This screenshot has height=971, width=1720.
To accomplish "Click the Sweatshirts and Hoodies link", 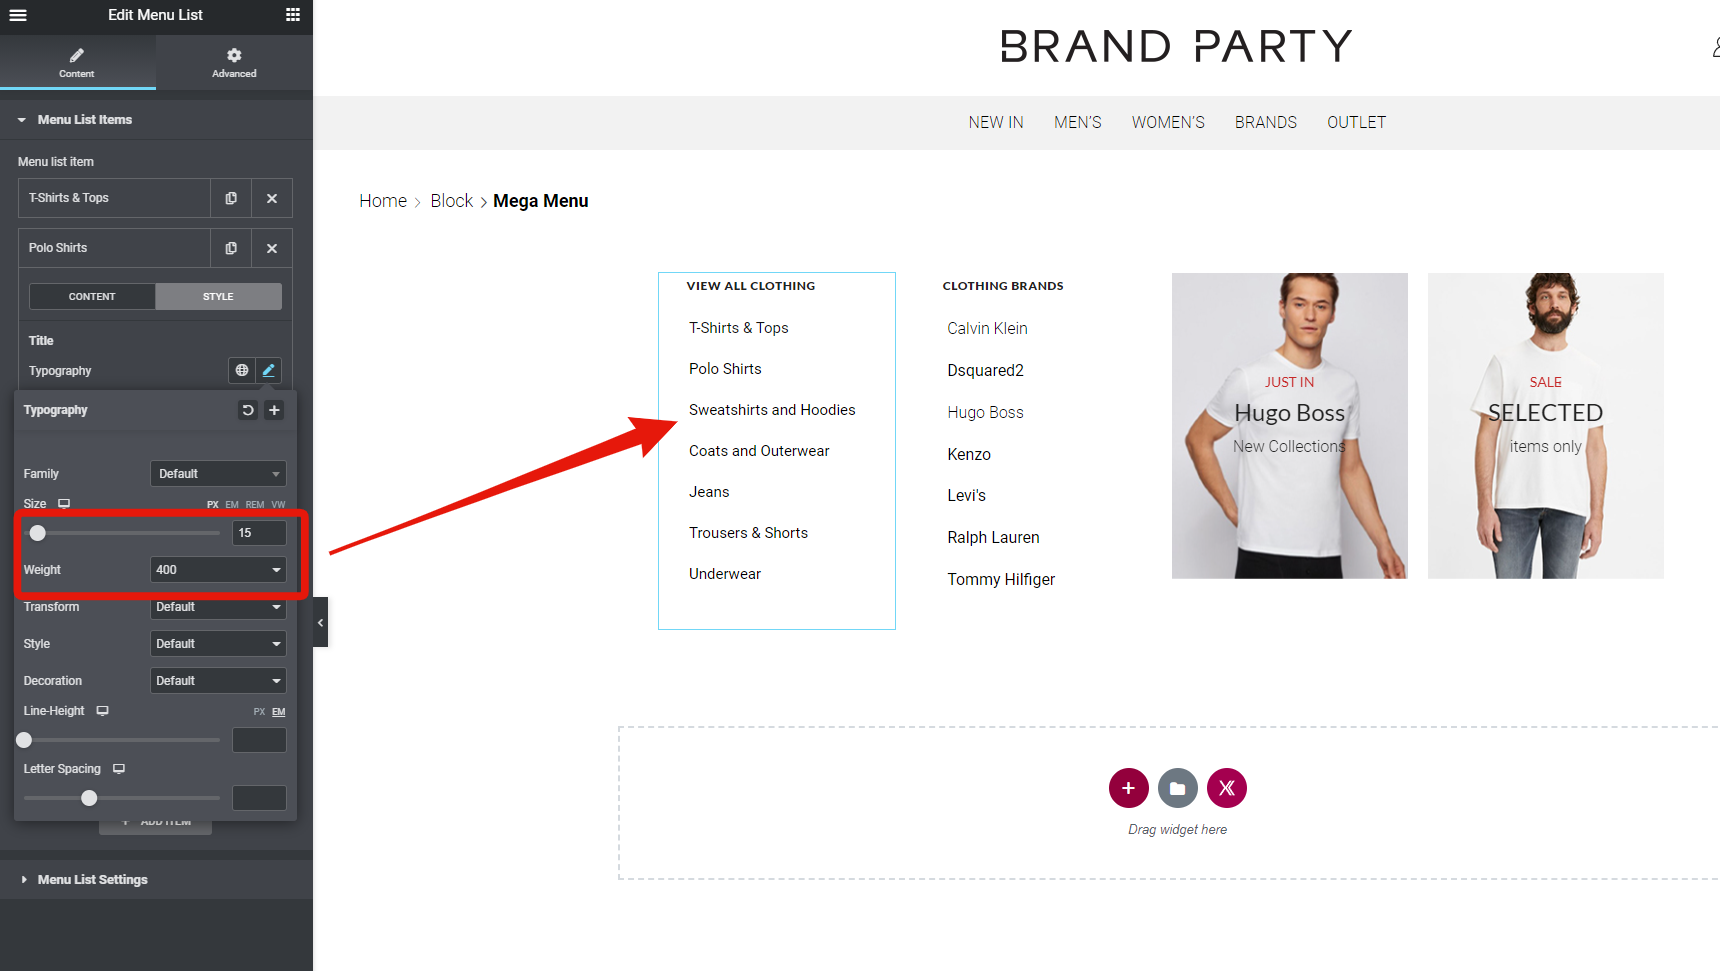I will point(772,410).
